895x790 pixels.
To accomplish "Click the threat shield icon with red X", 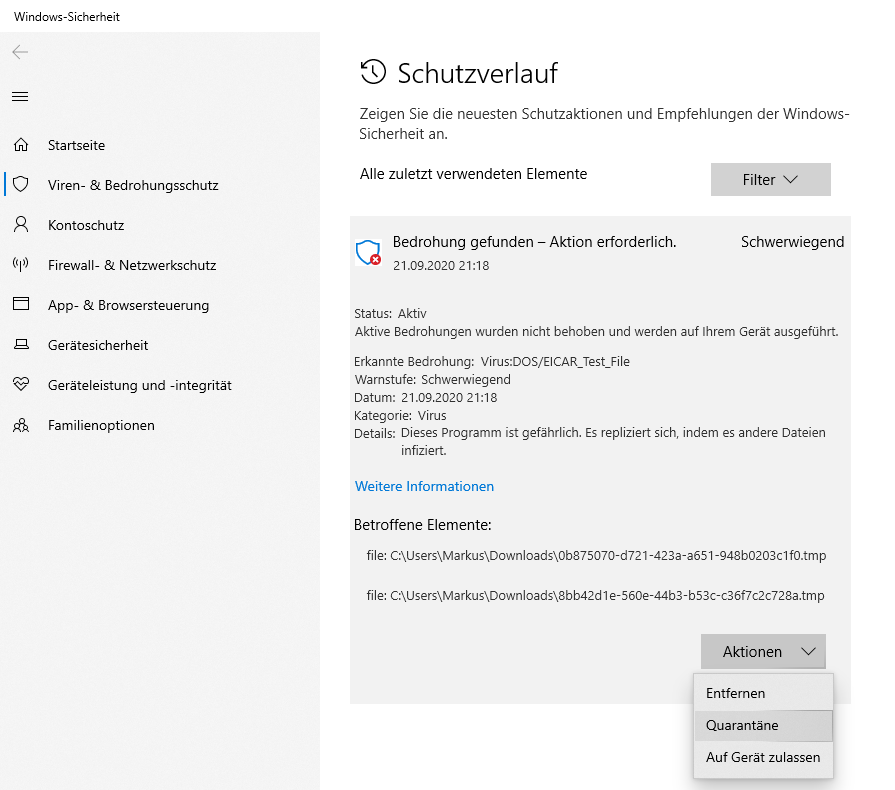I will click(368, 252).
